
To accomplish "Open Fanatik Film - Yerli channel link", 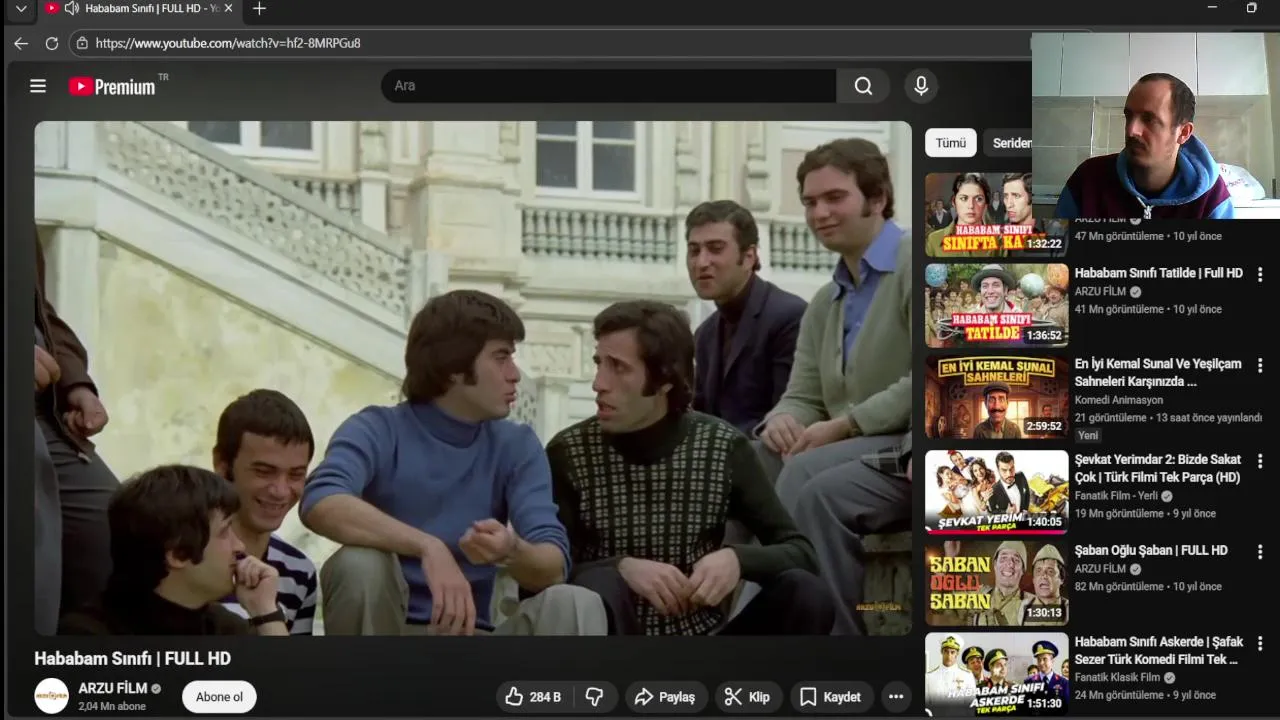I will [1116, 496].
